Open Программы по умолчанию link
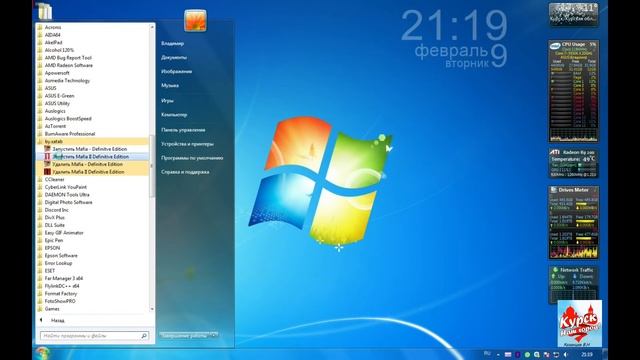This screenshot has height=360, width=640. pyautogui.click(x=192, y=158)
